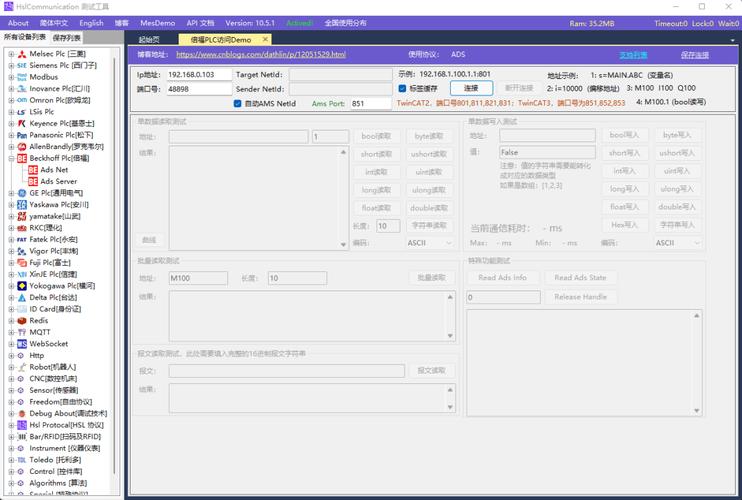Image resolution: width=742 pixels, height=500 pixels.
Task: Click the Delta Plc triangle icon
Action: click(22, 298)
